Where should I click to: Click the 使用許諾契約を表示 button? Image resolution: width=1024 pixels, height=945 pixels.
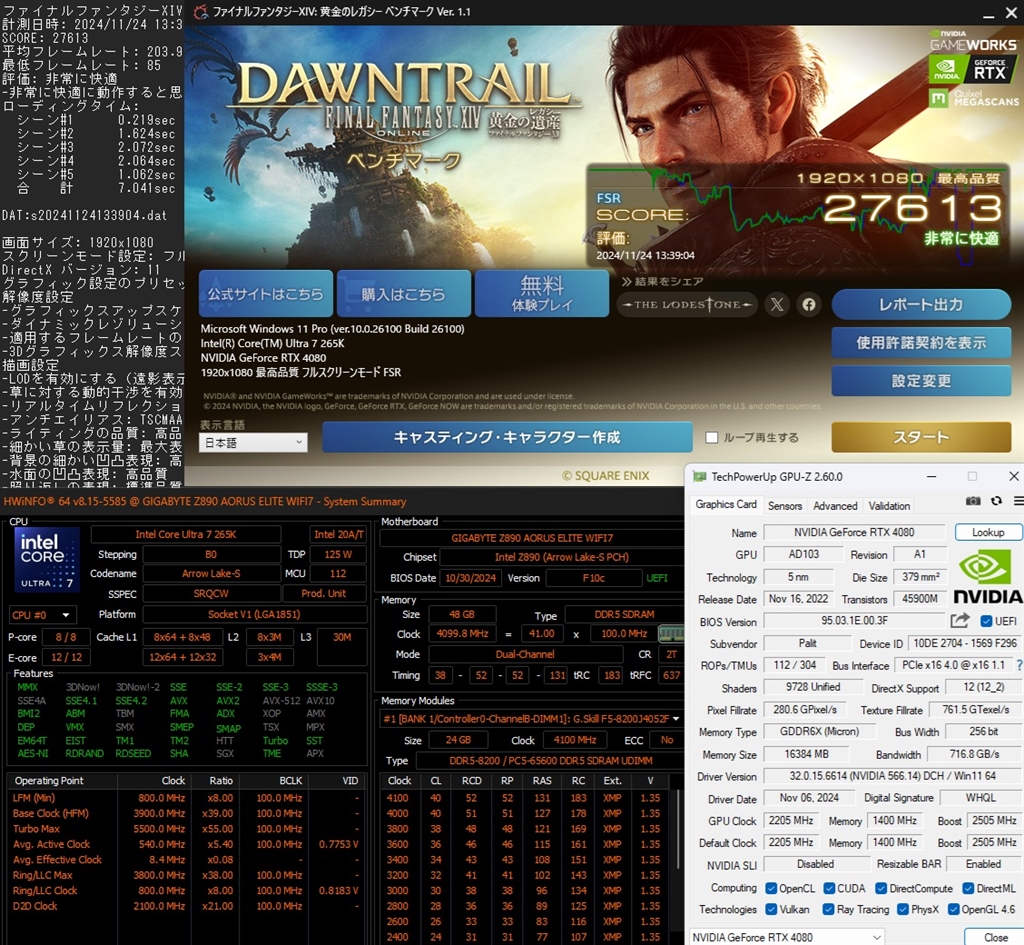(921, 343)
